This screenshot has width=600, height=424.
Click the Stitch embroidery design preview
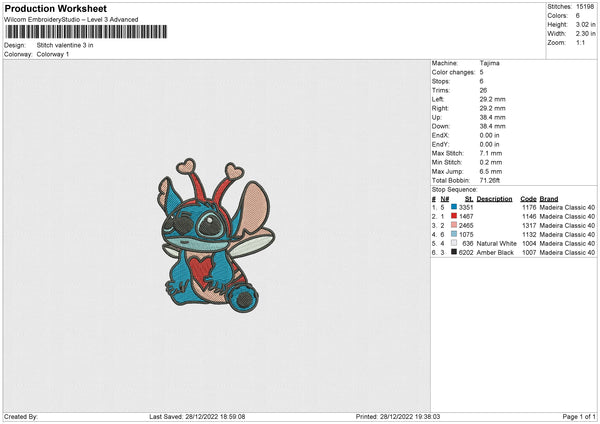(216, 235)
